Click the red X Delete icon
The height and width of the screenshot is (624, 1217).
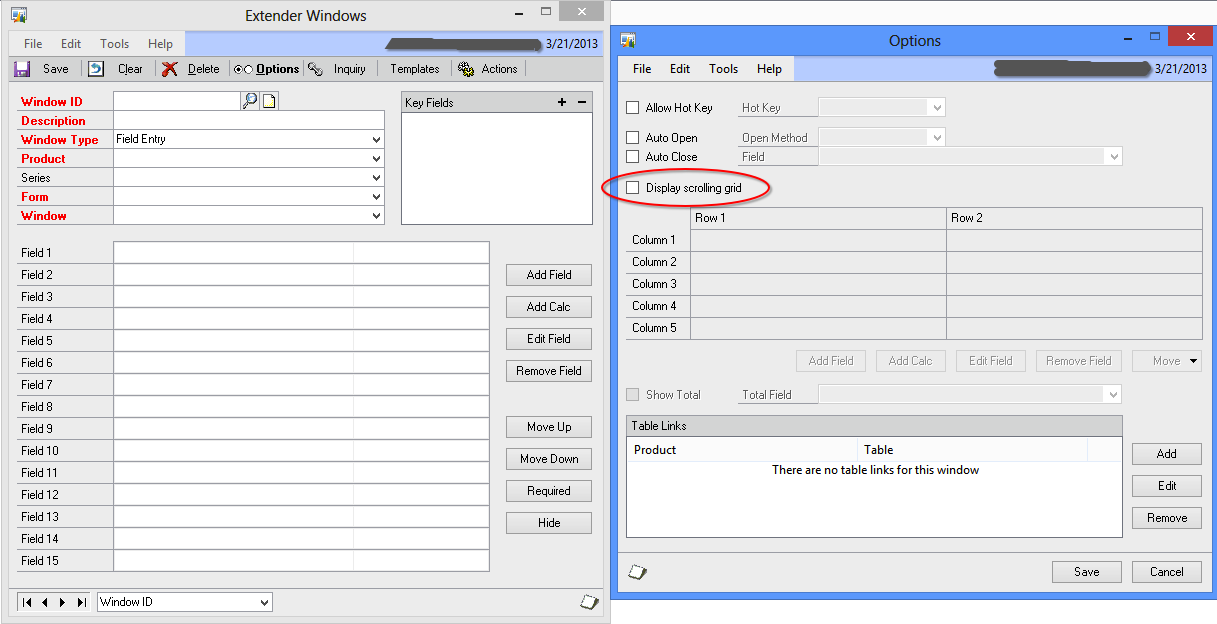click(170, 69)
